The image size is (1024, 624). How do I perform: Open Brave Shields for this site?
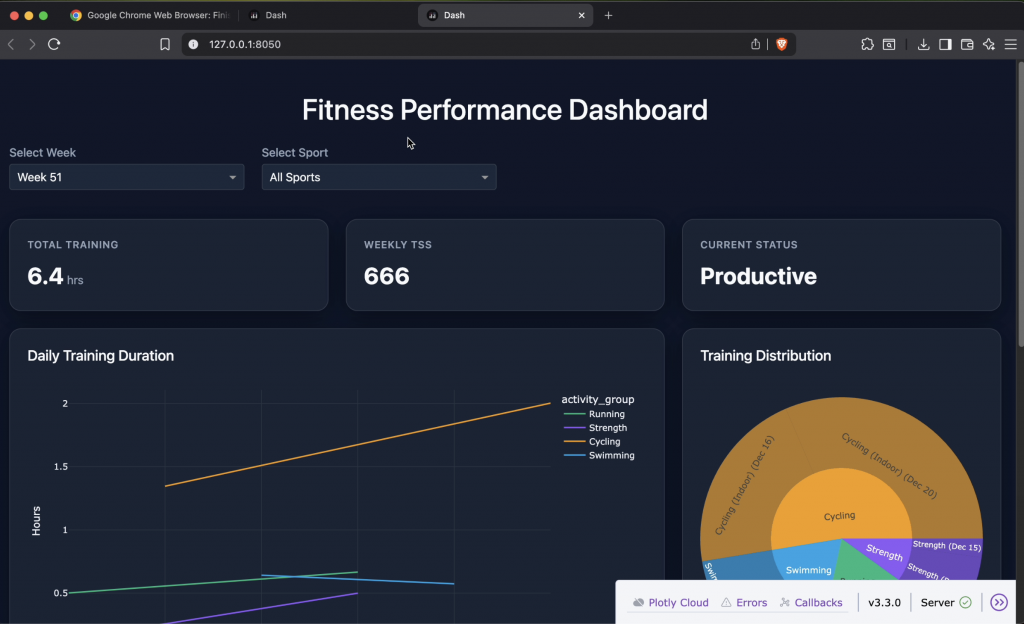782,44
